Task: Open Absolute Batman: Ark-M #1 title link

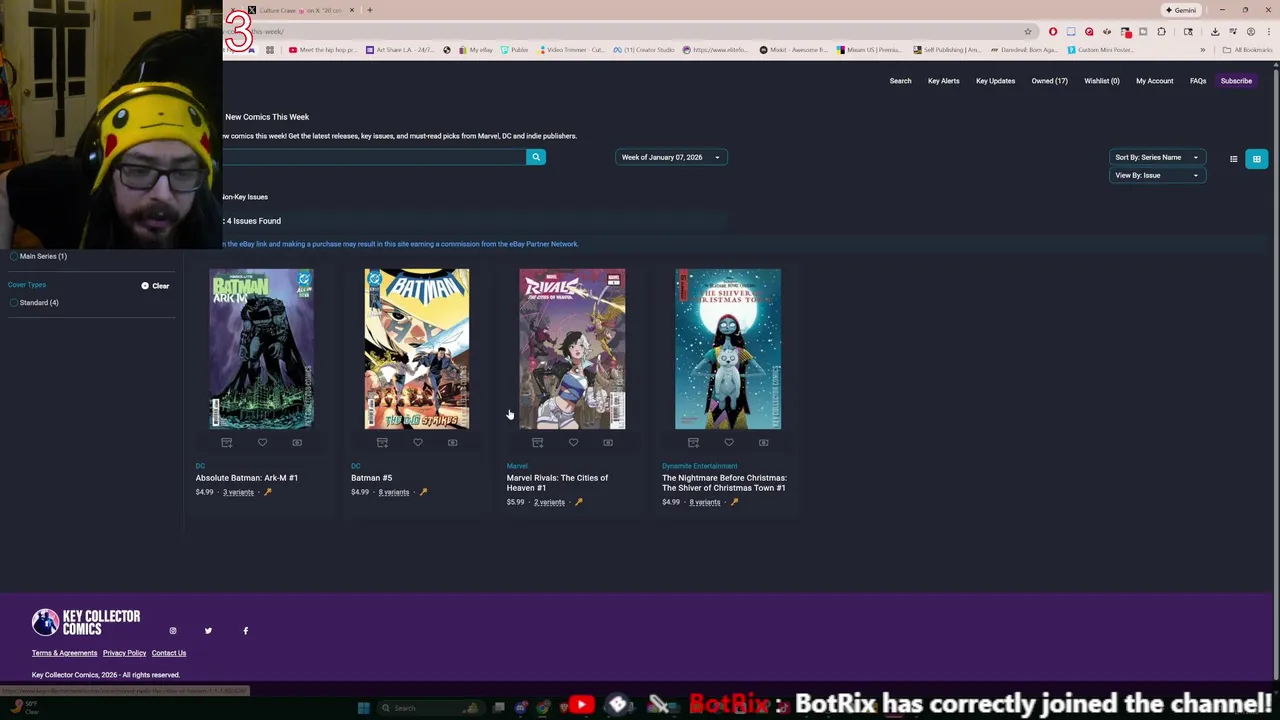Action: coord(247,478)
